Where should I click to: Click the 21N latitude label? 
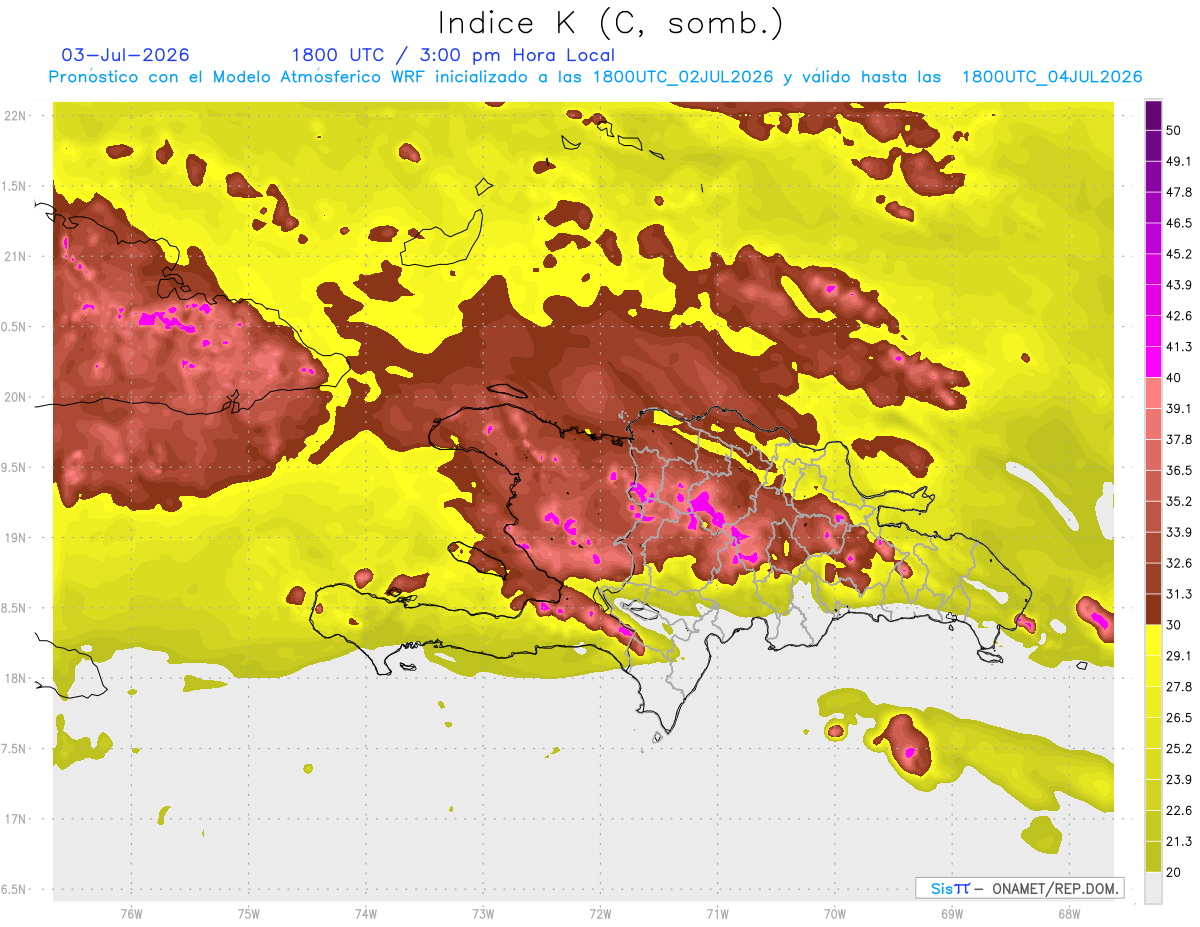[x=17, y=256]
